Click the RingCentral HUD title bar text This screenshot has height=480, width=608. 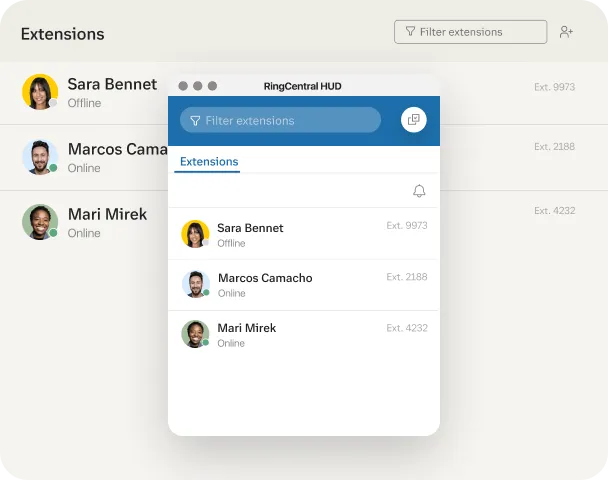coord(302,86)
